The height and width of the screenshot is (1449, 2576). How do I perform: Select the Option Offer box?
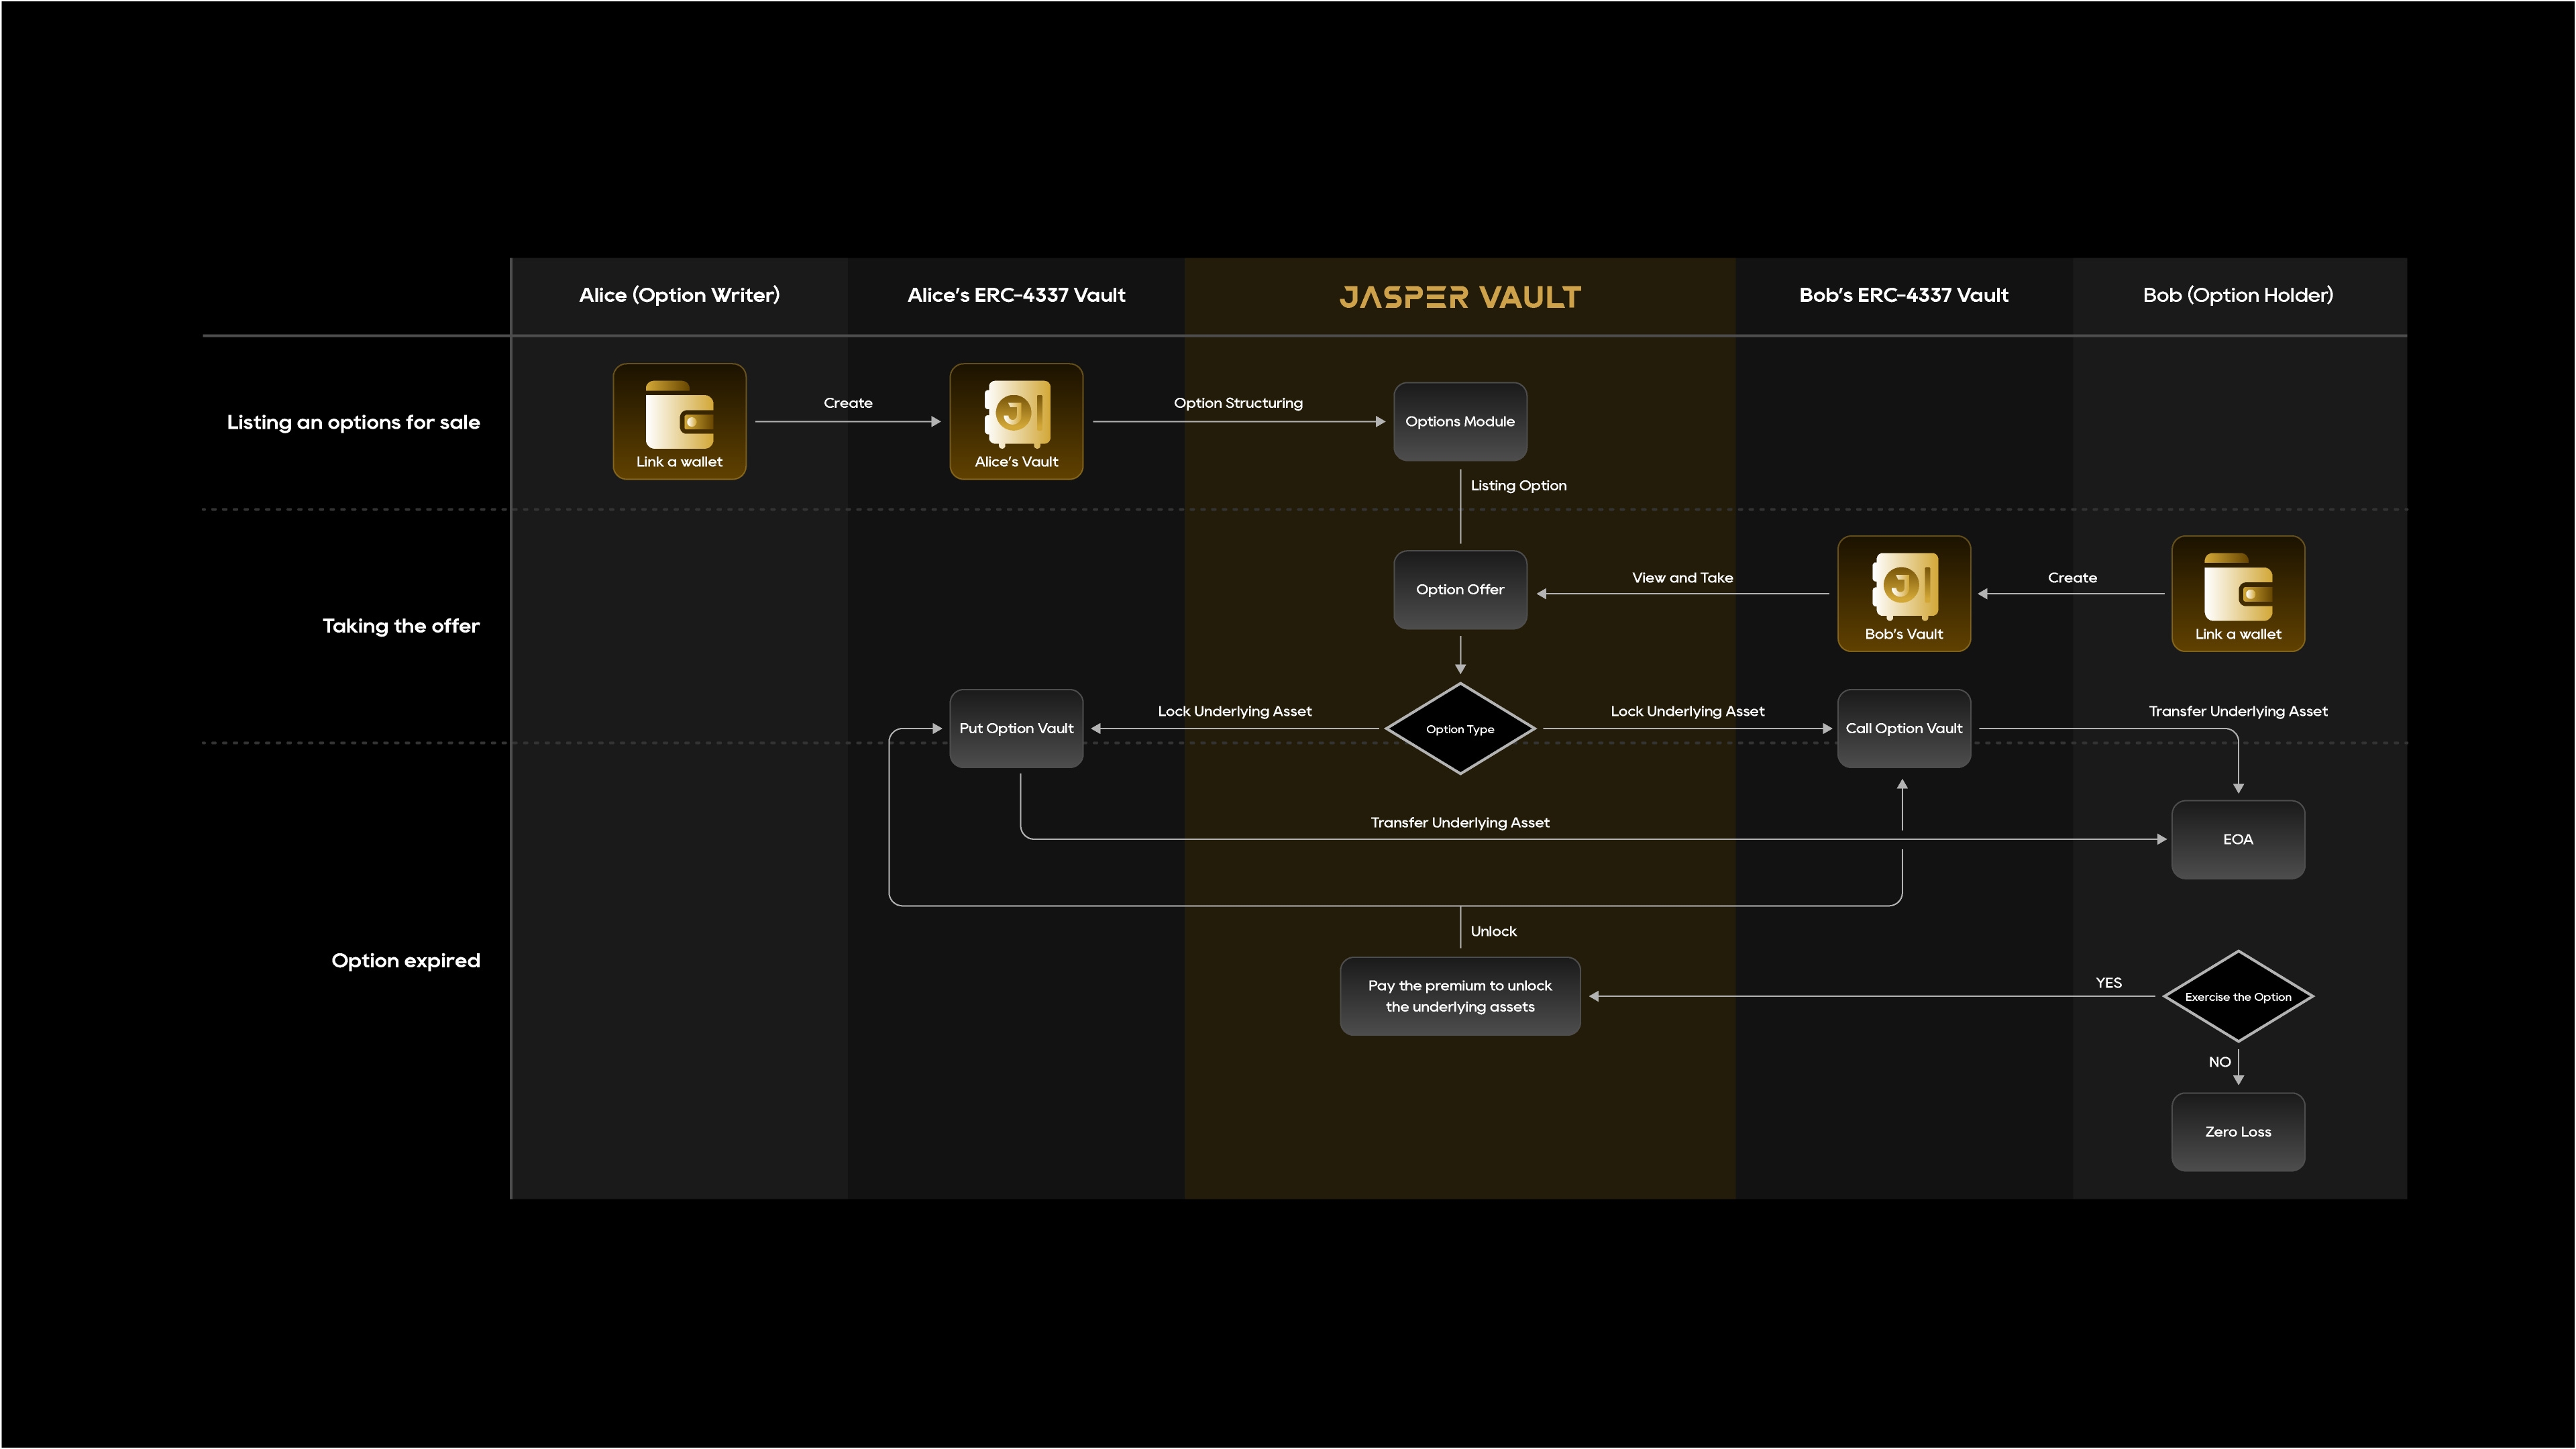coord(1460,589)
